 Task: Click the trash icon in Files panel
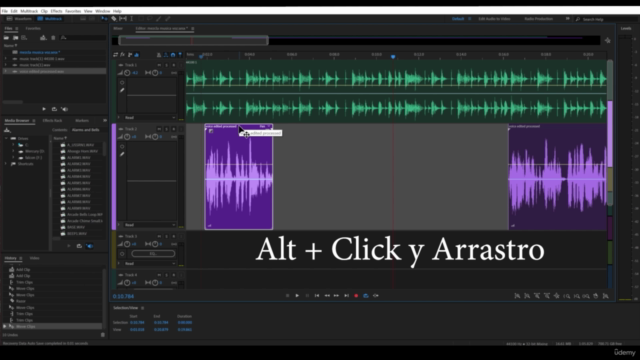coord(53,38)
